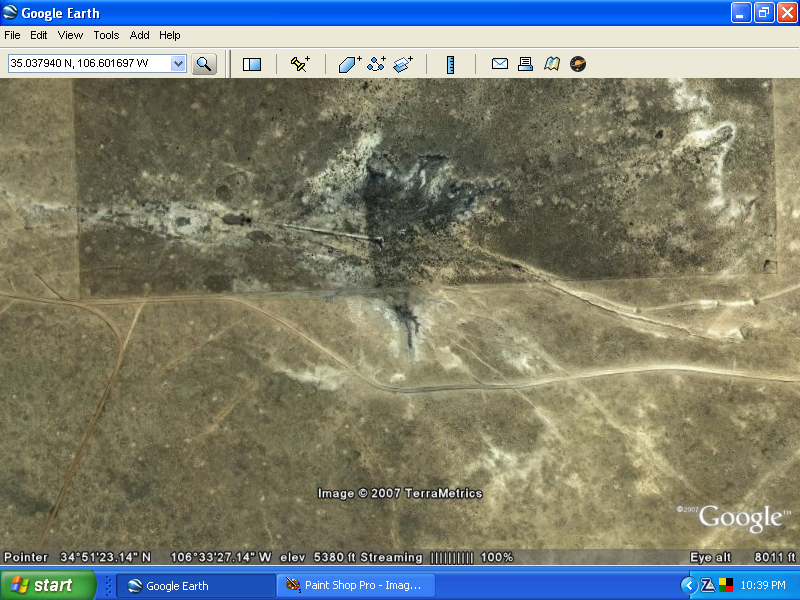This screenshot has height=600, width=800.
Task: Print the current view icon
Action: (526, 64)
